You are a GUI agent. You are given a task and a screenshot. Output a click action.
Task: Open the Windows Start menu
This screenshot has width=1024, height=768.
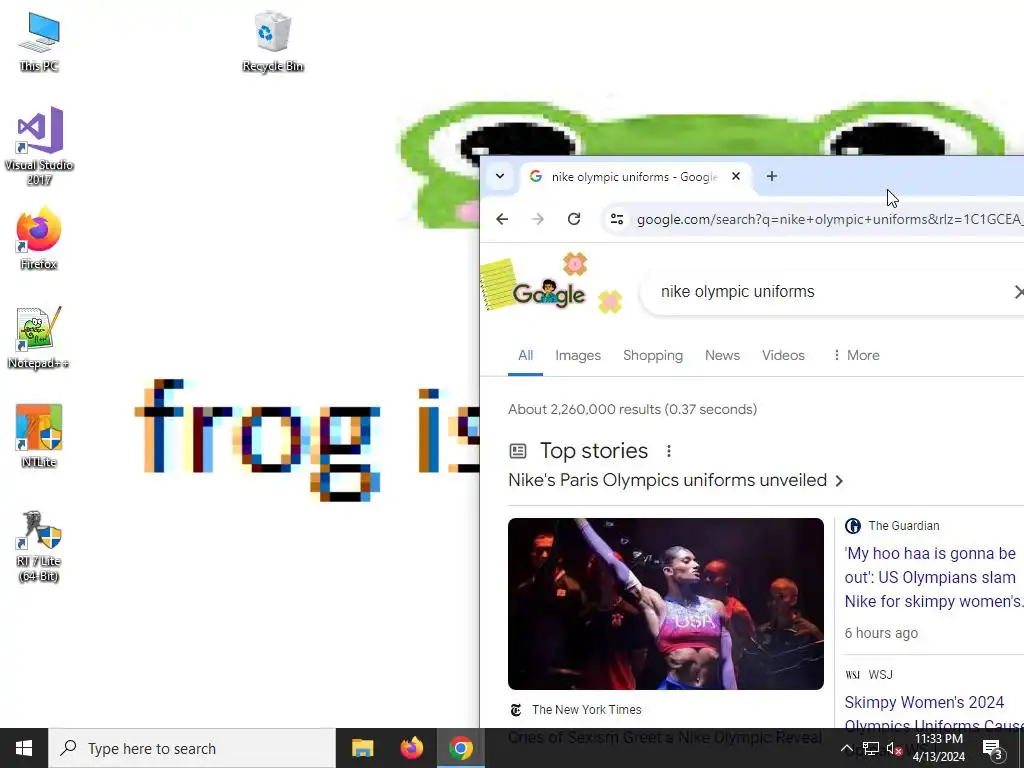[x=24, y=748]
